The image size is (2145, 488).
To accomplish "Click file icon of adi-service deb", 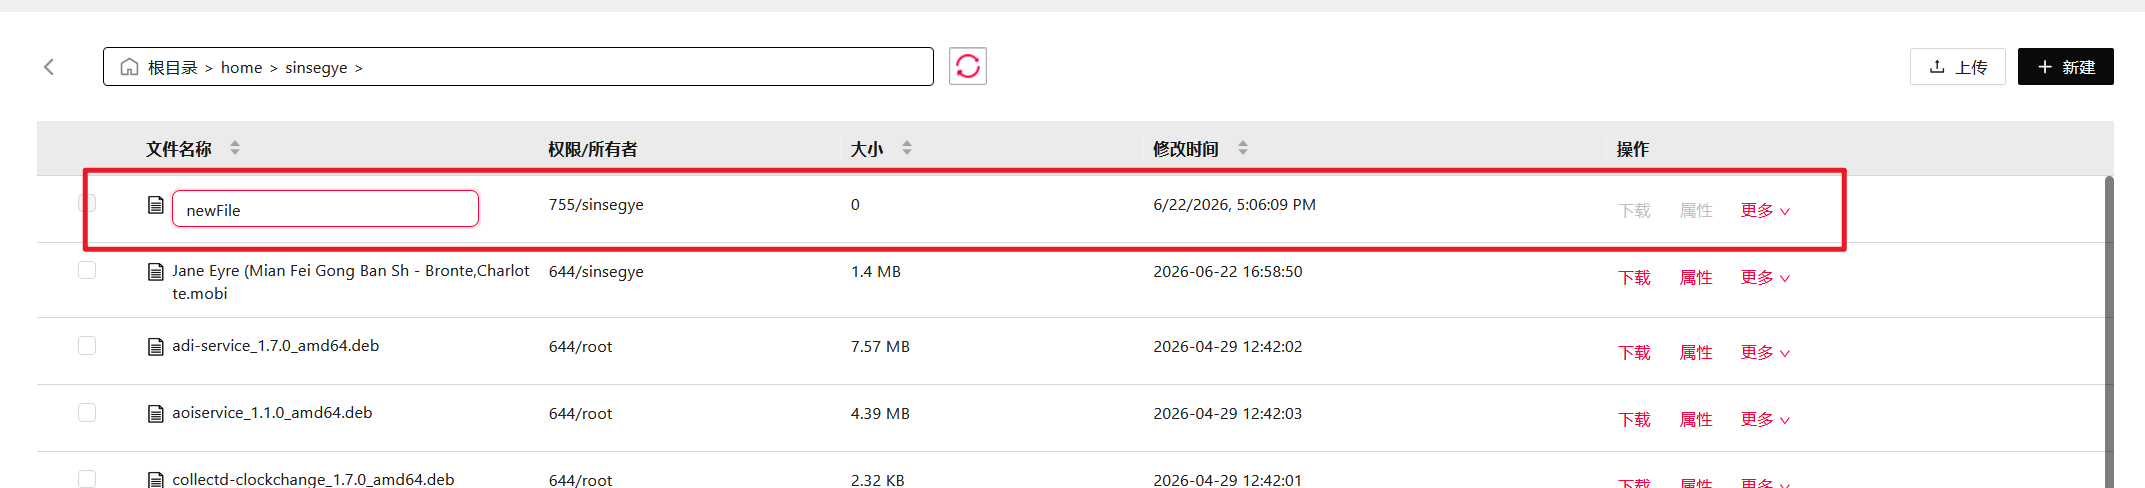I will (x=155, y=347).
